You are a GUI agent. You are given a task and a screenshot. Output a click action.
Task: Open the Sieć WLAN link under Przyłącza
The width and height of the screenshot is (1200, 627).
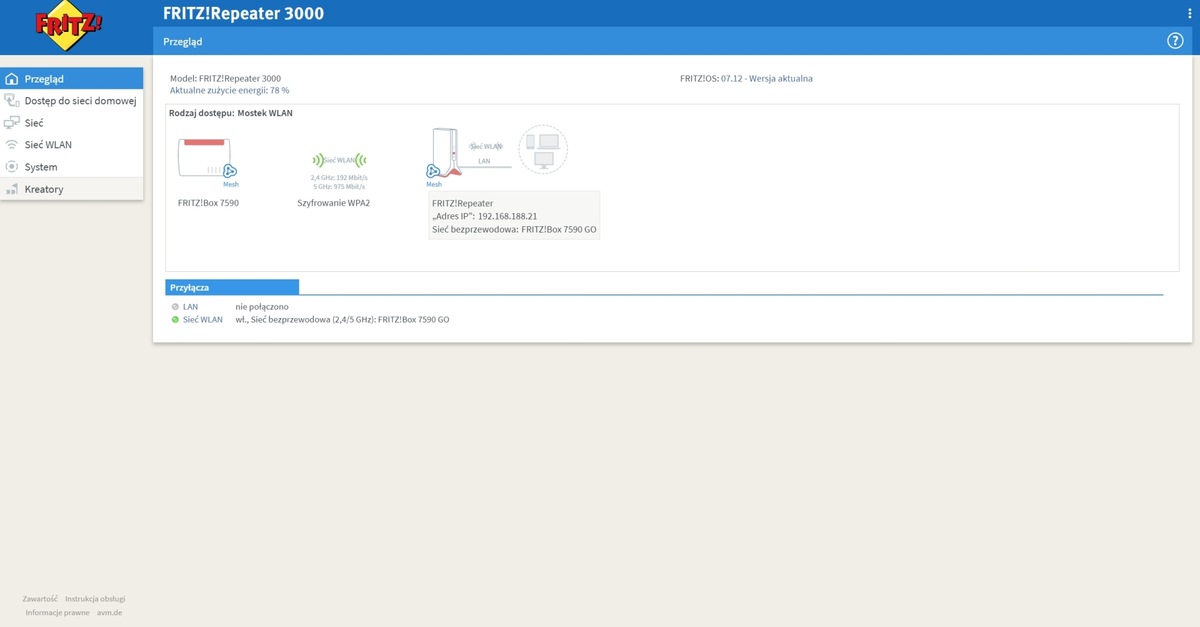(203, 320)
